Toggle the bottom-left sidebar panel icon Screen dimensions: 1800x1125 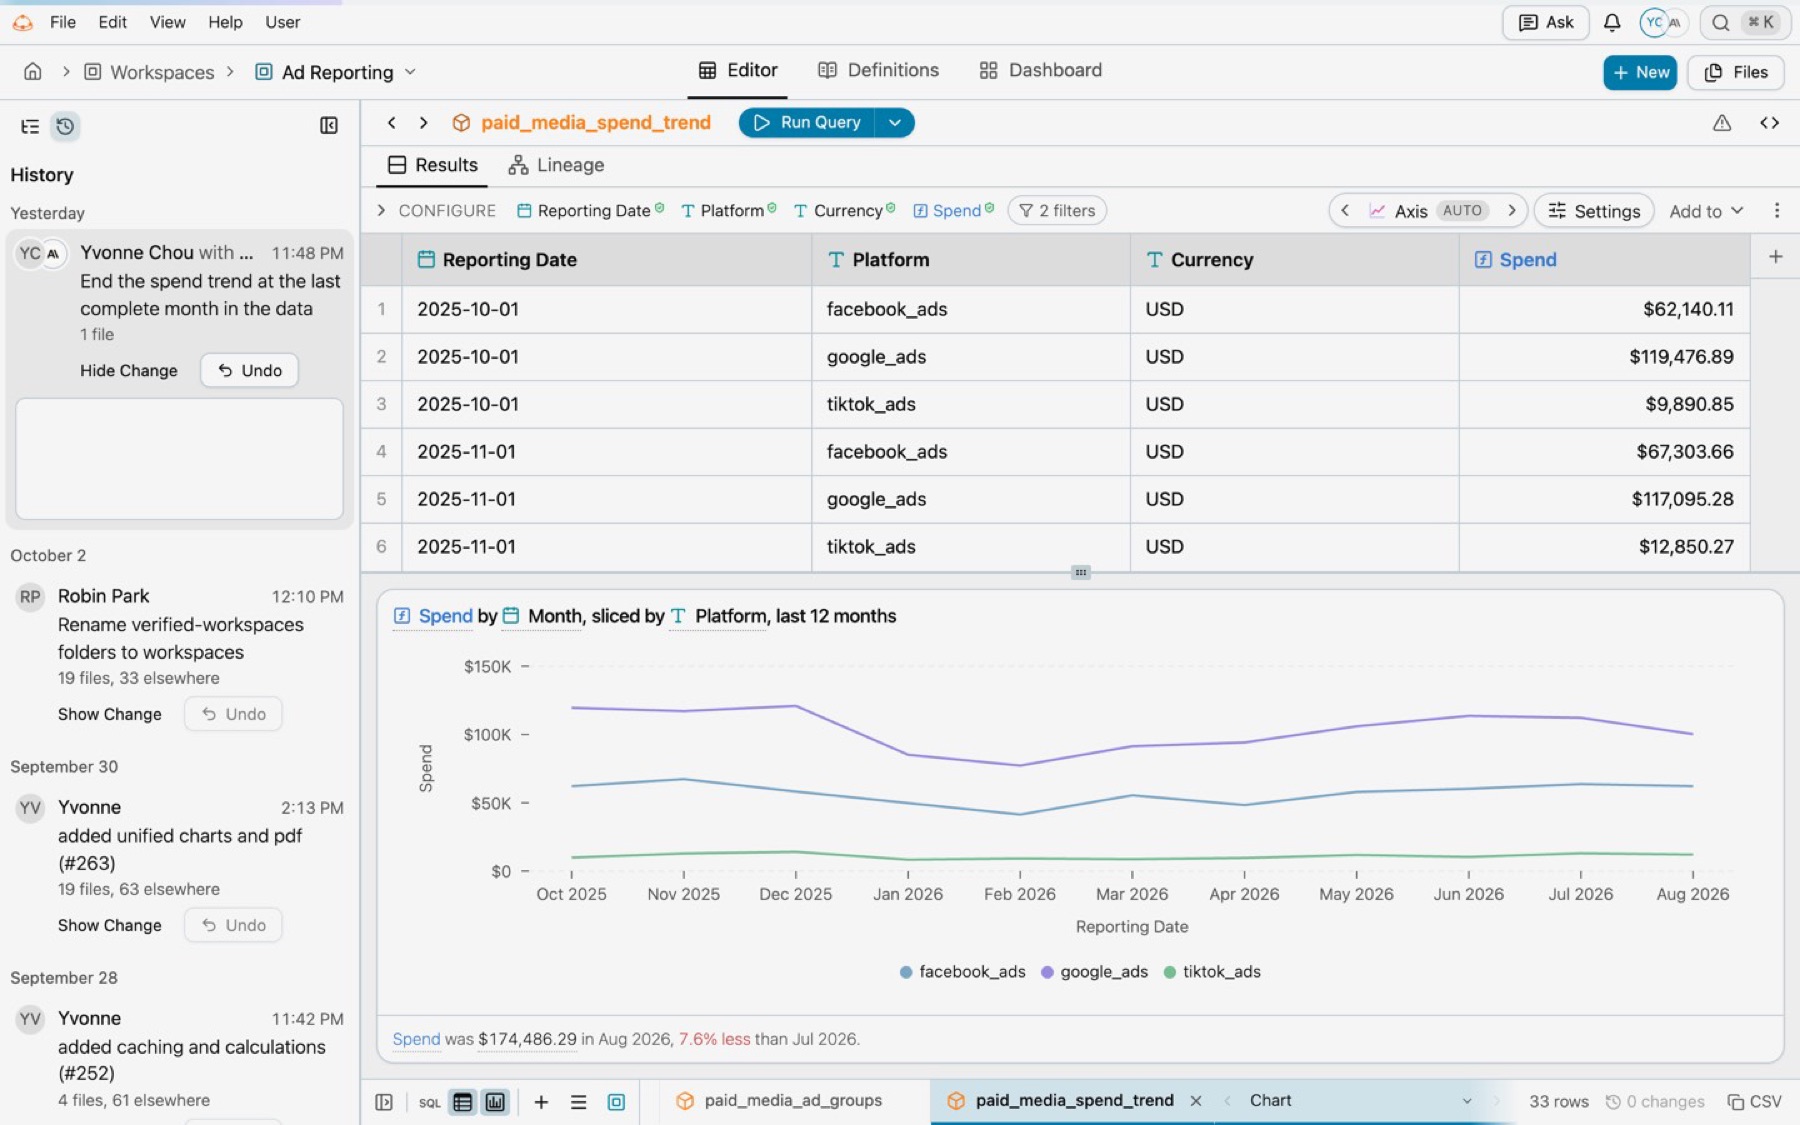pos(384,1101)
